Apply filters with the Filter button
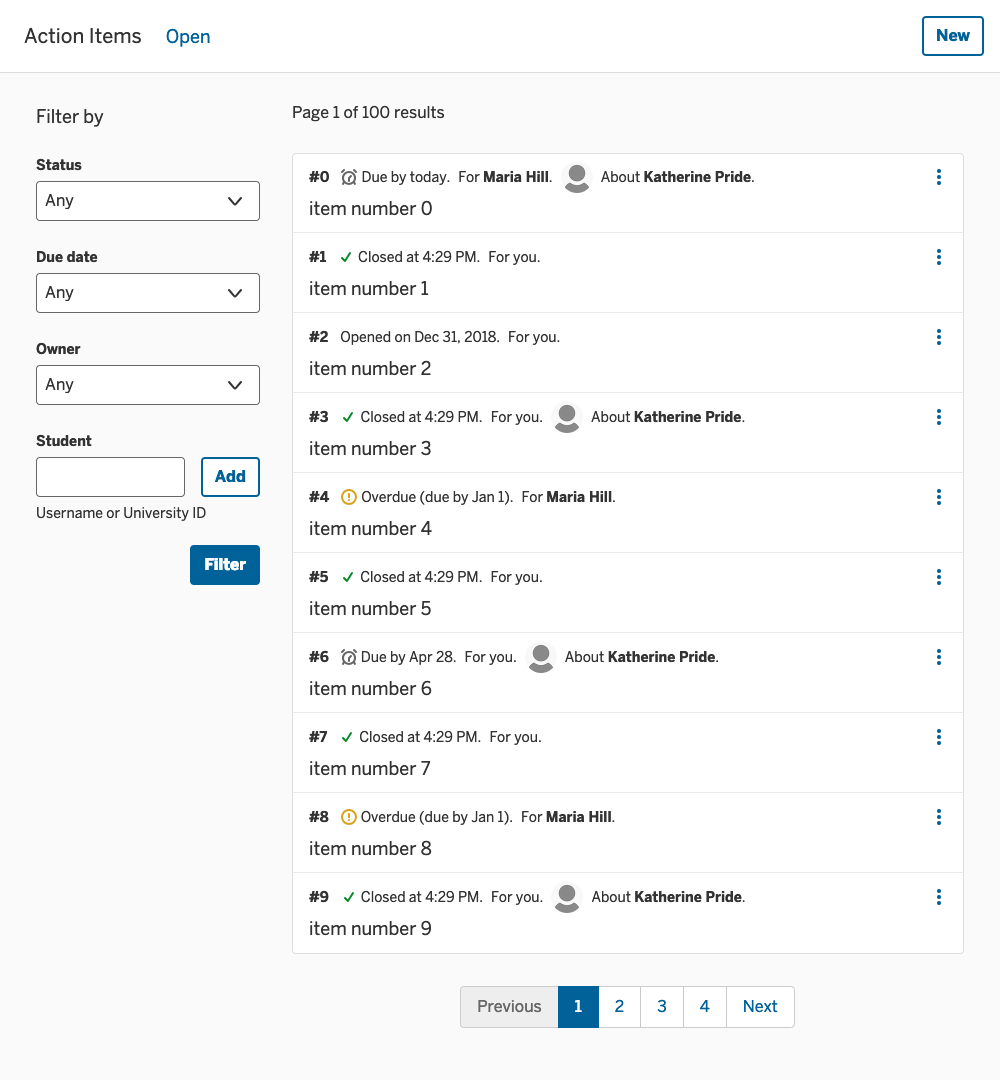Image resolution: width=1000 pixels, height=1080 pixels. [x=225, y=565]
